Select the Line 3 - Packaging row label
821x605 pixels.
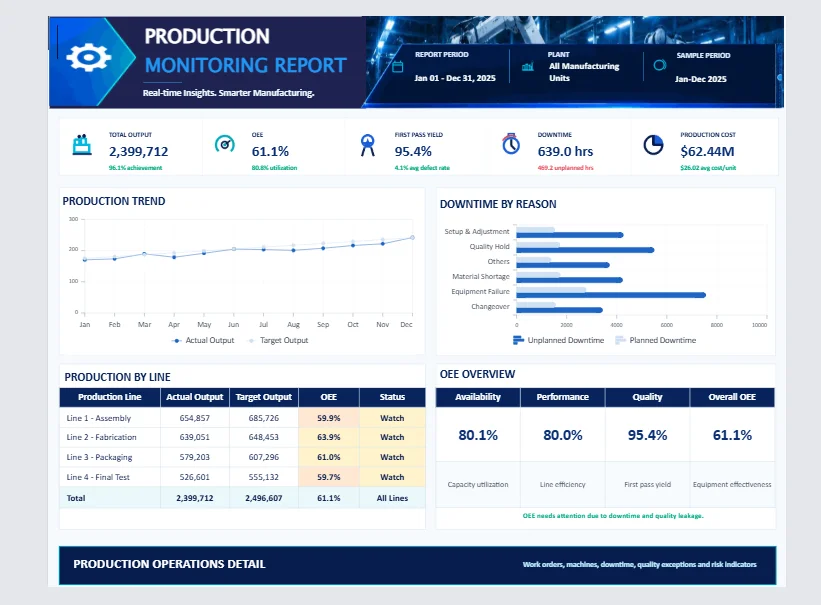(99, 457)
